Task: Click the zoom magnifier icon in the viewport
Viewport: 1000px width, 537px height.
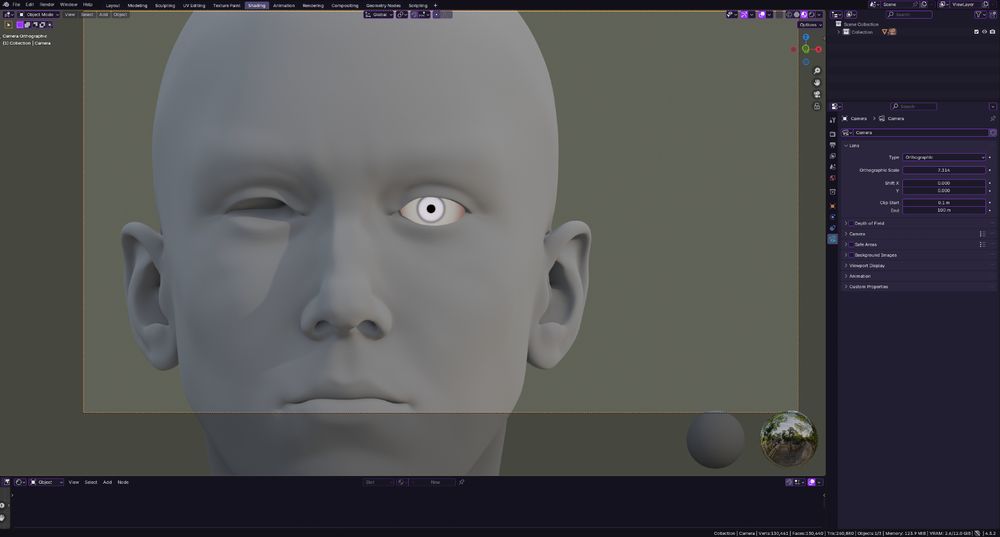Action: point(817,71)
